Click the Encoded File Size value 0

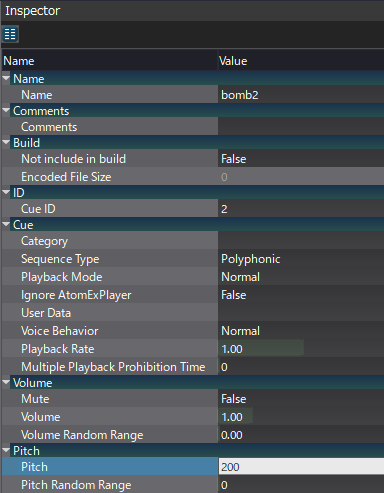[x=301, y=177]
